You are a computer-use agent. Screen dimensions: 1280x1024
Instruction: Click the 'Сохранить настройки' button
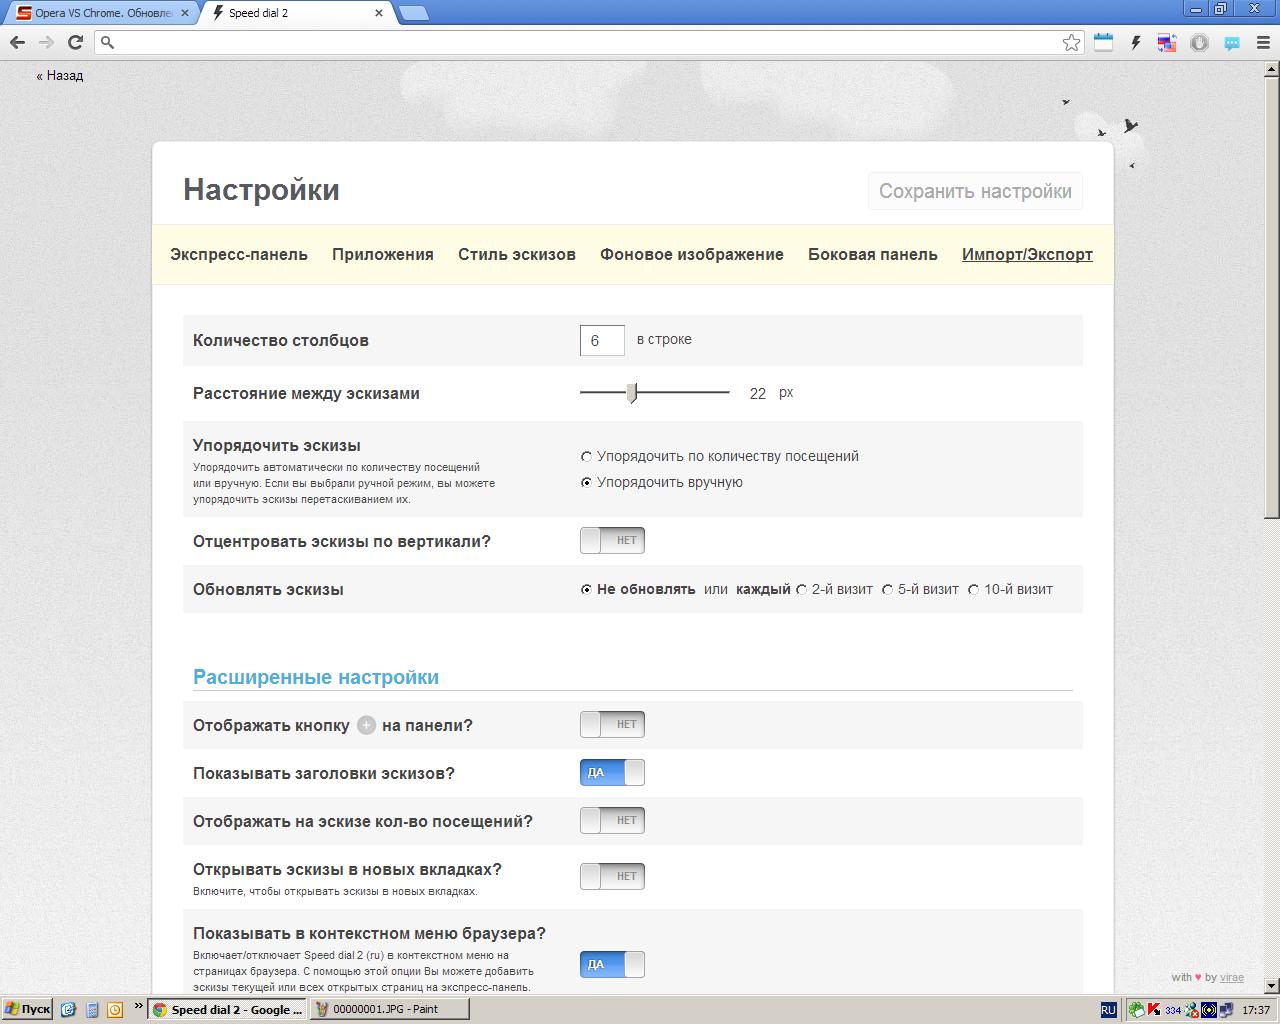pos(975,191)
